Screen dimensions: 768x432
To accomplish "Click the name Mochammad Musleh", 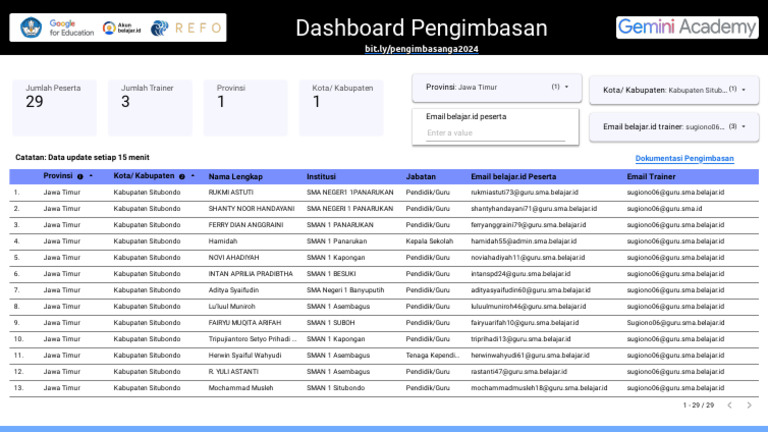I will (x=241, y=388).
